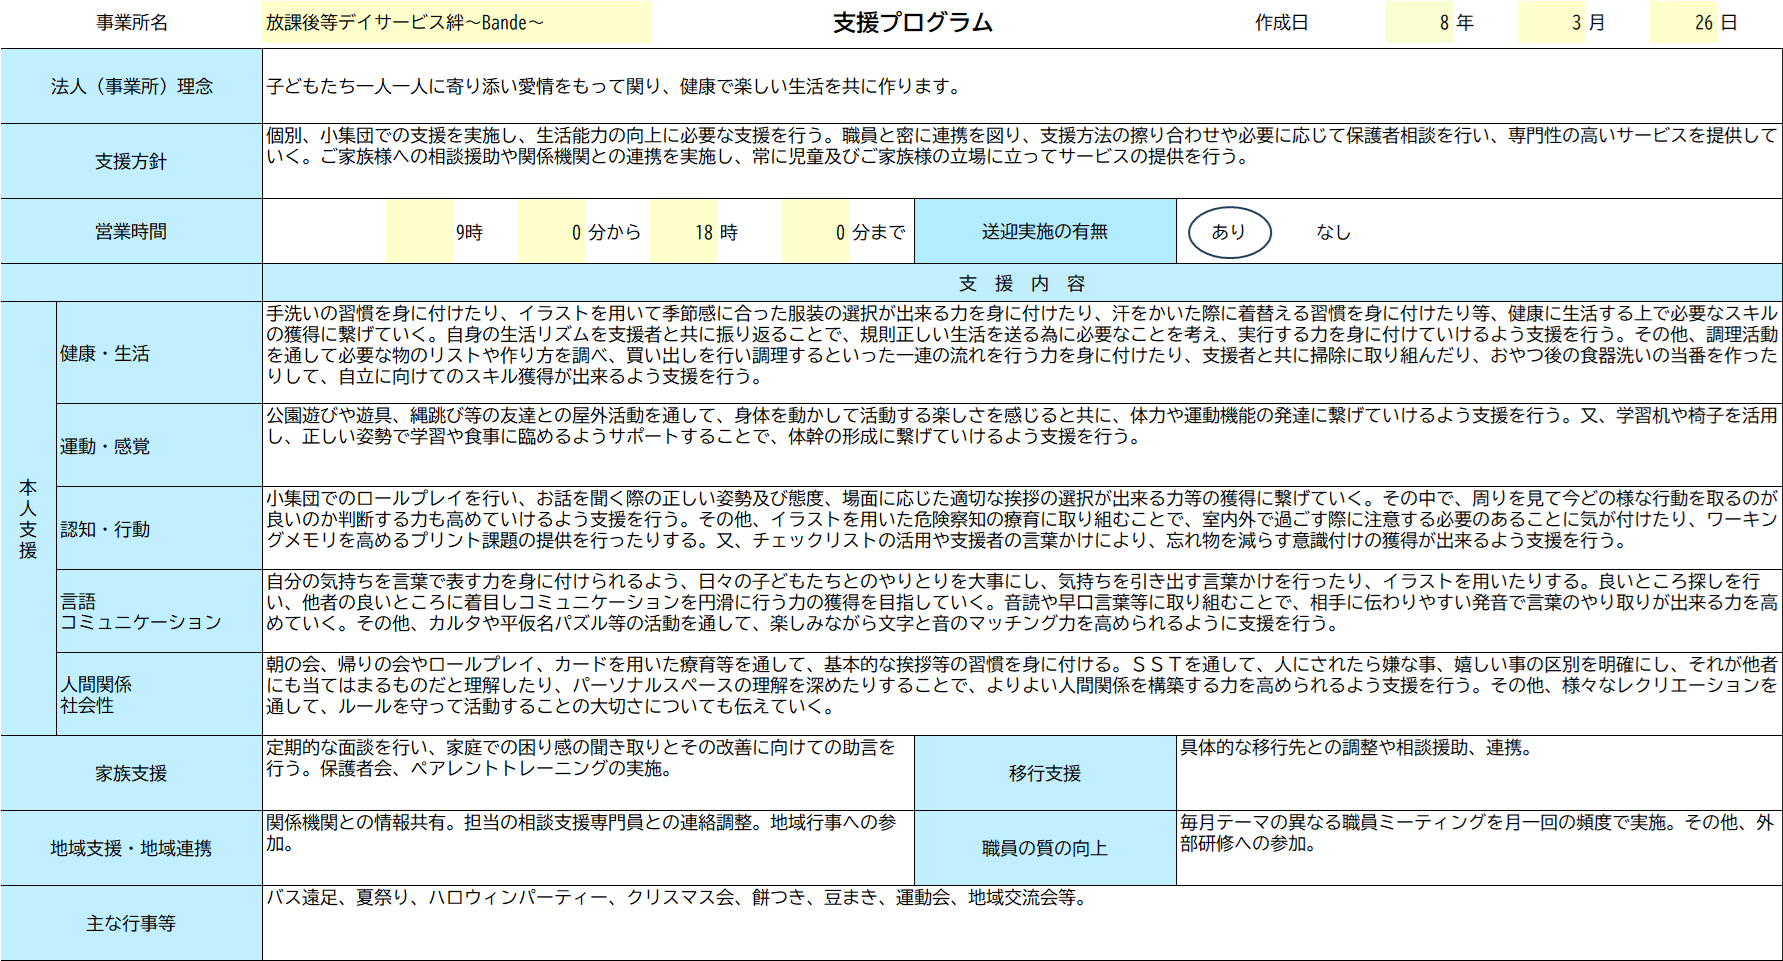The height and width of the screenshot is (961, 1783).
Task: Click the closing hour field showing 18
Action: pyautogui.click(x=684, y=232)
